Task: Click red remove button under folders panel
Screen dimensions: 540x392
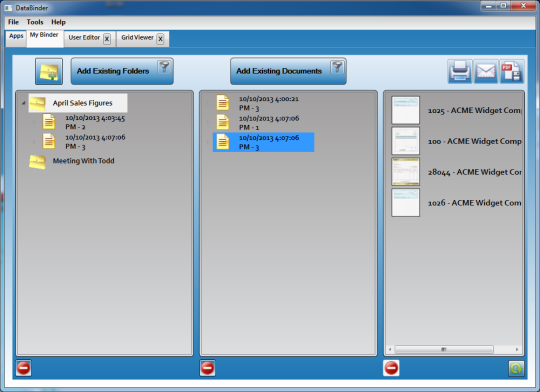Action: click(23, 368)
